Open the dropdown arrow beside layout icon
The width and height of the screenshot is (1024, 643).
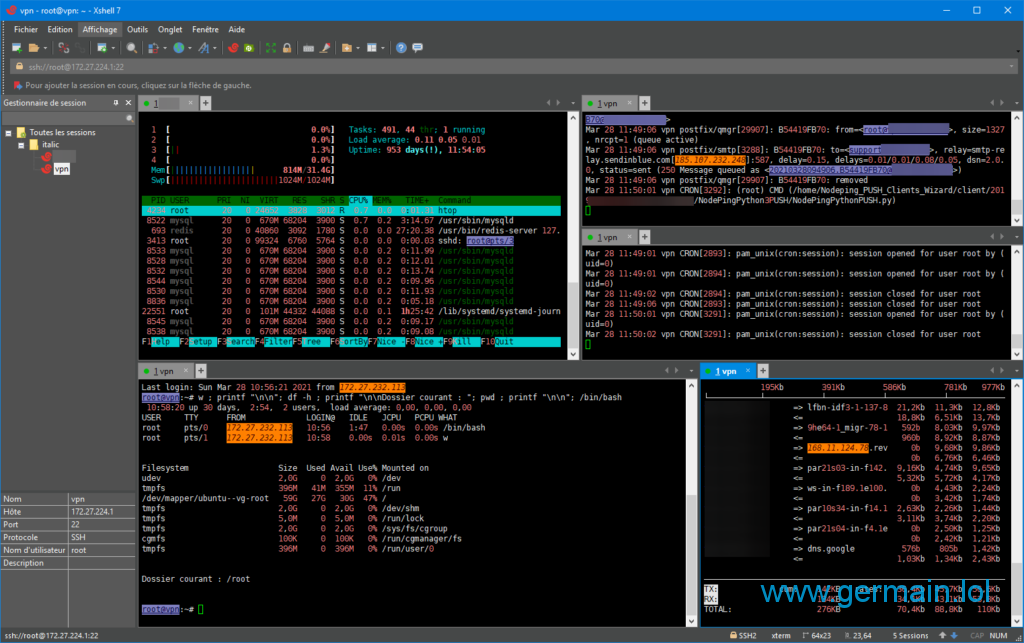point(383,48)
